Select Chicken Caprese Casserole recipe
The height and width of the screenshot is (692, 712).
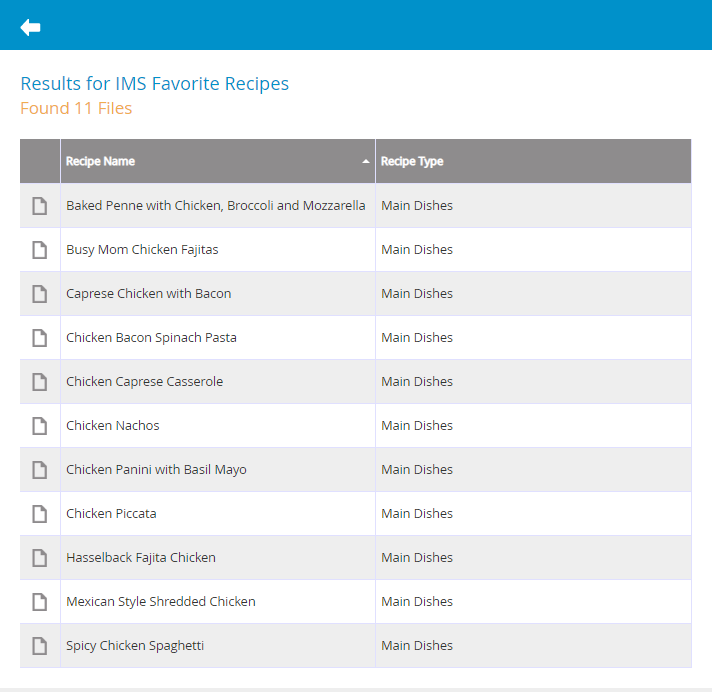[x=144, y=382]
